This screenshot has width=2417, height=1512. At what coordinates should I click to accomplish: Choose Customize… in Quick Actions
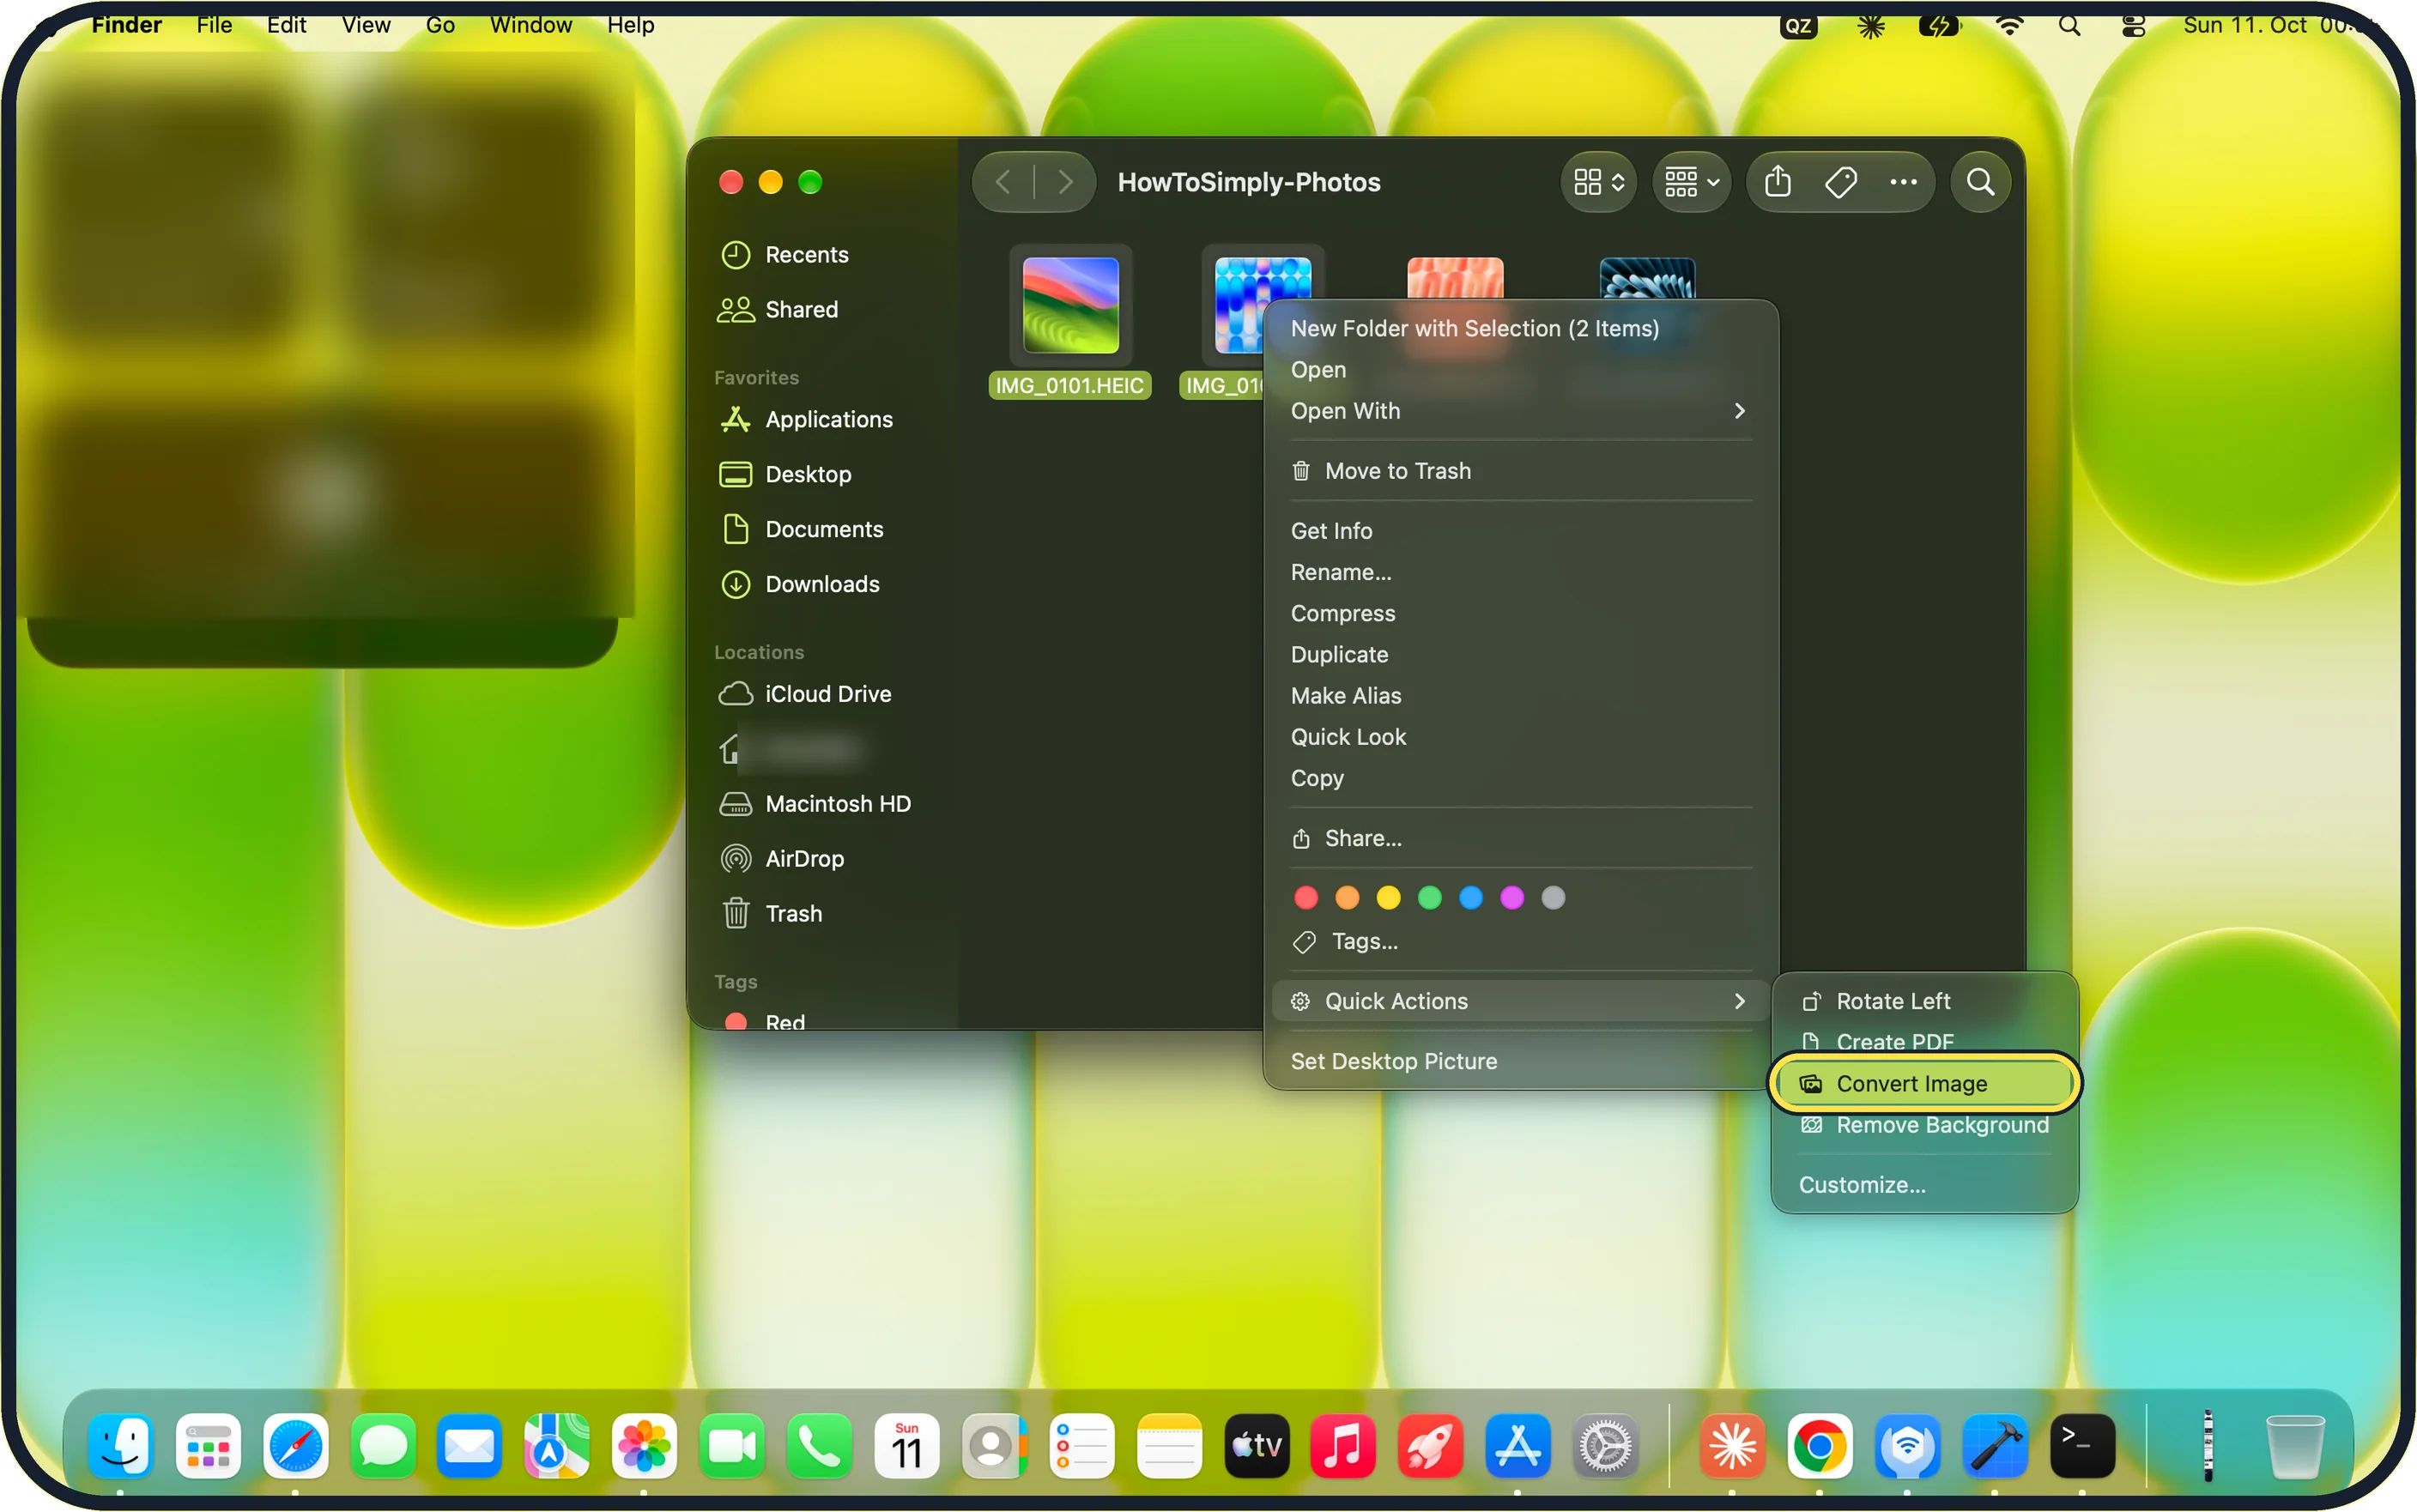pos(1862,1185)
